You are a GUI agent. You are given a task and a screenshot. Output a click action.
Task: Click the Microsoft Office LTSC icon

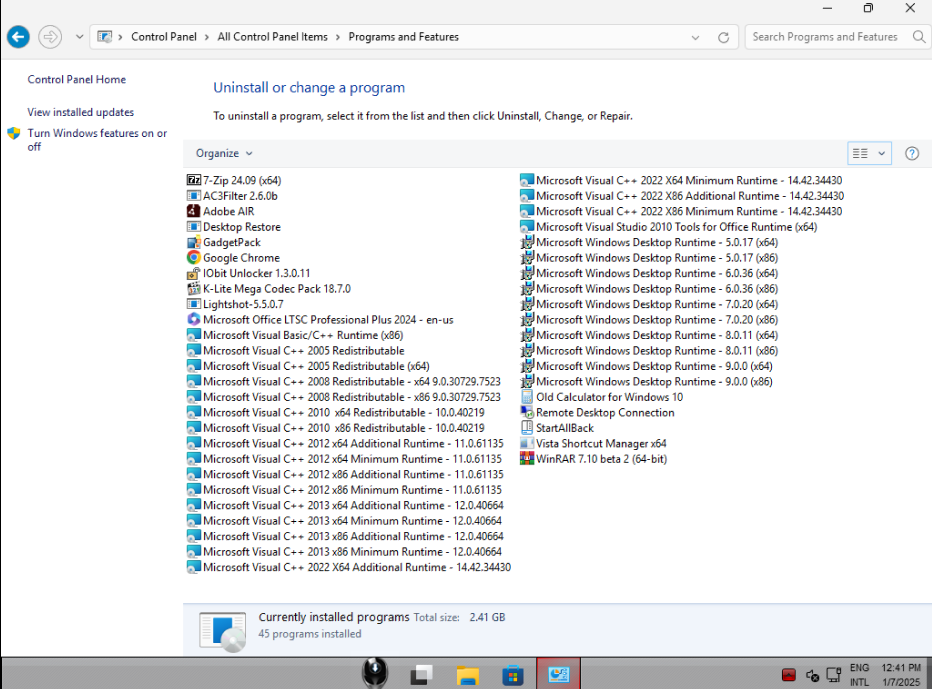pyautogui.click(x=194, y=319)
